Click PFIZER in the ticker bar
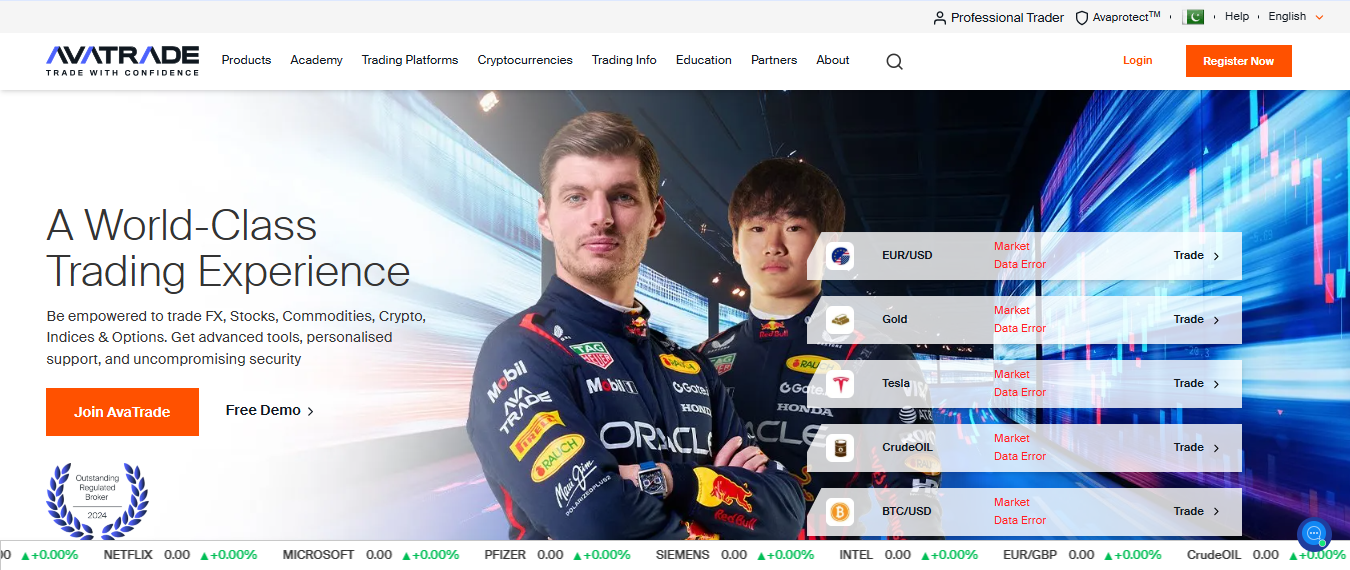1350x570 pixels. coord(505,555)
